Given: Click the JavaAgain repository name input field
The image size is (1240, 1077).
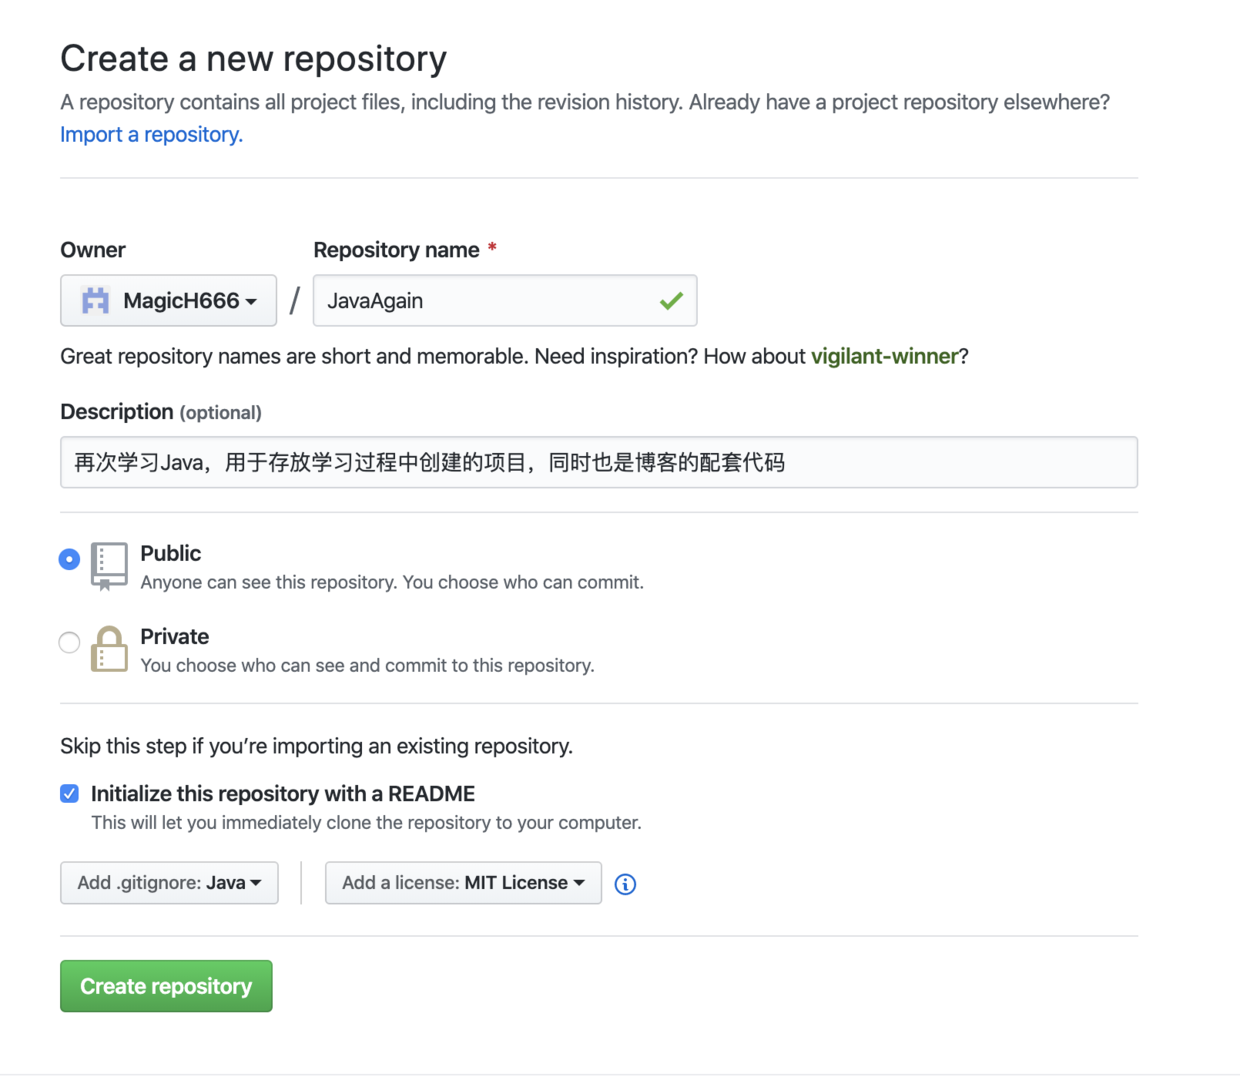Looking at the screenshot, I should point(480,300).
